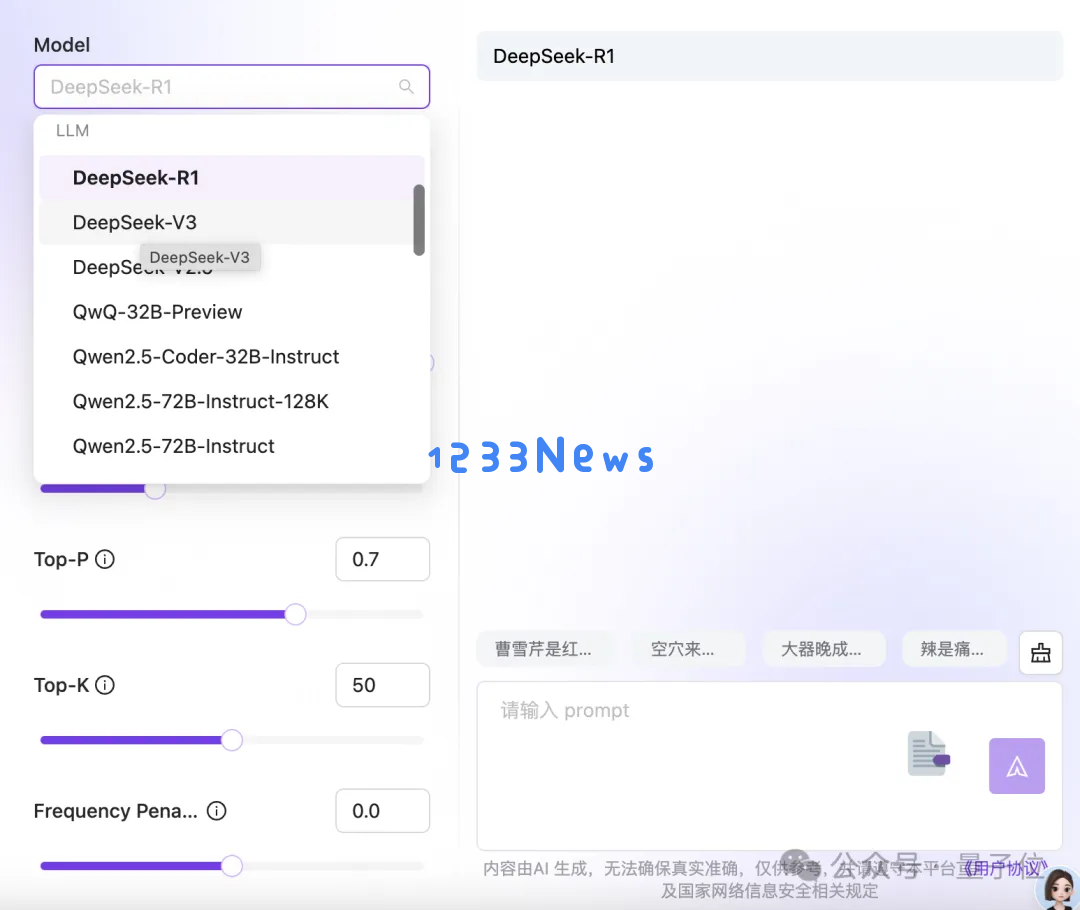Click the 辣是痛... suggestion chip
The height and width of the screenshot is (910, 1080).
click(x=953, y=649)
